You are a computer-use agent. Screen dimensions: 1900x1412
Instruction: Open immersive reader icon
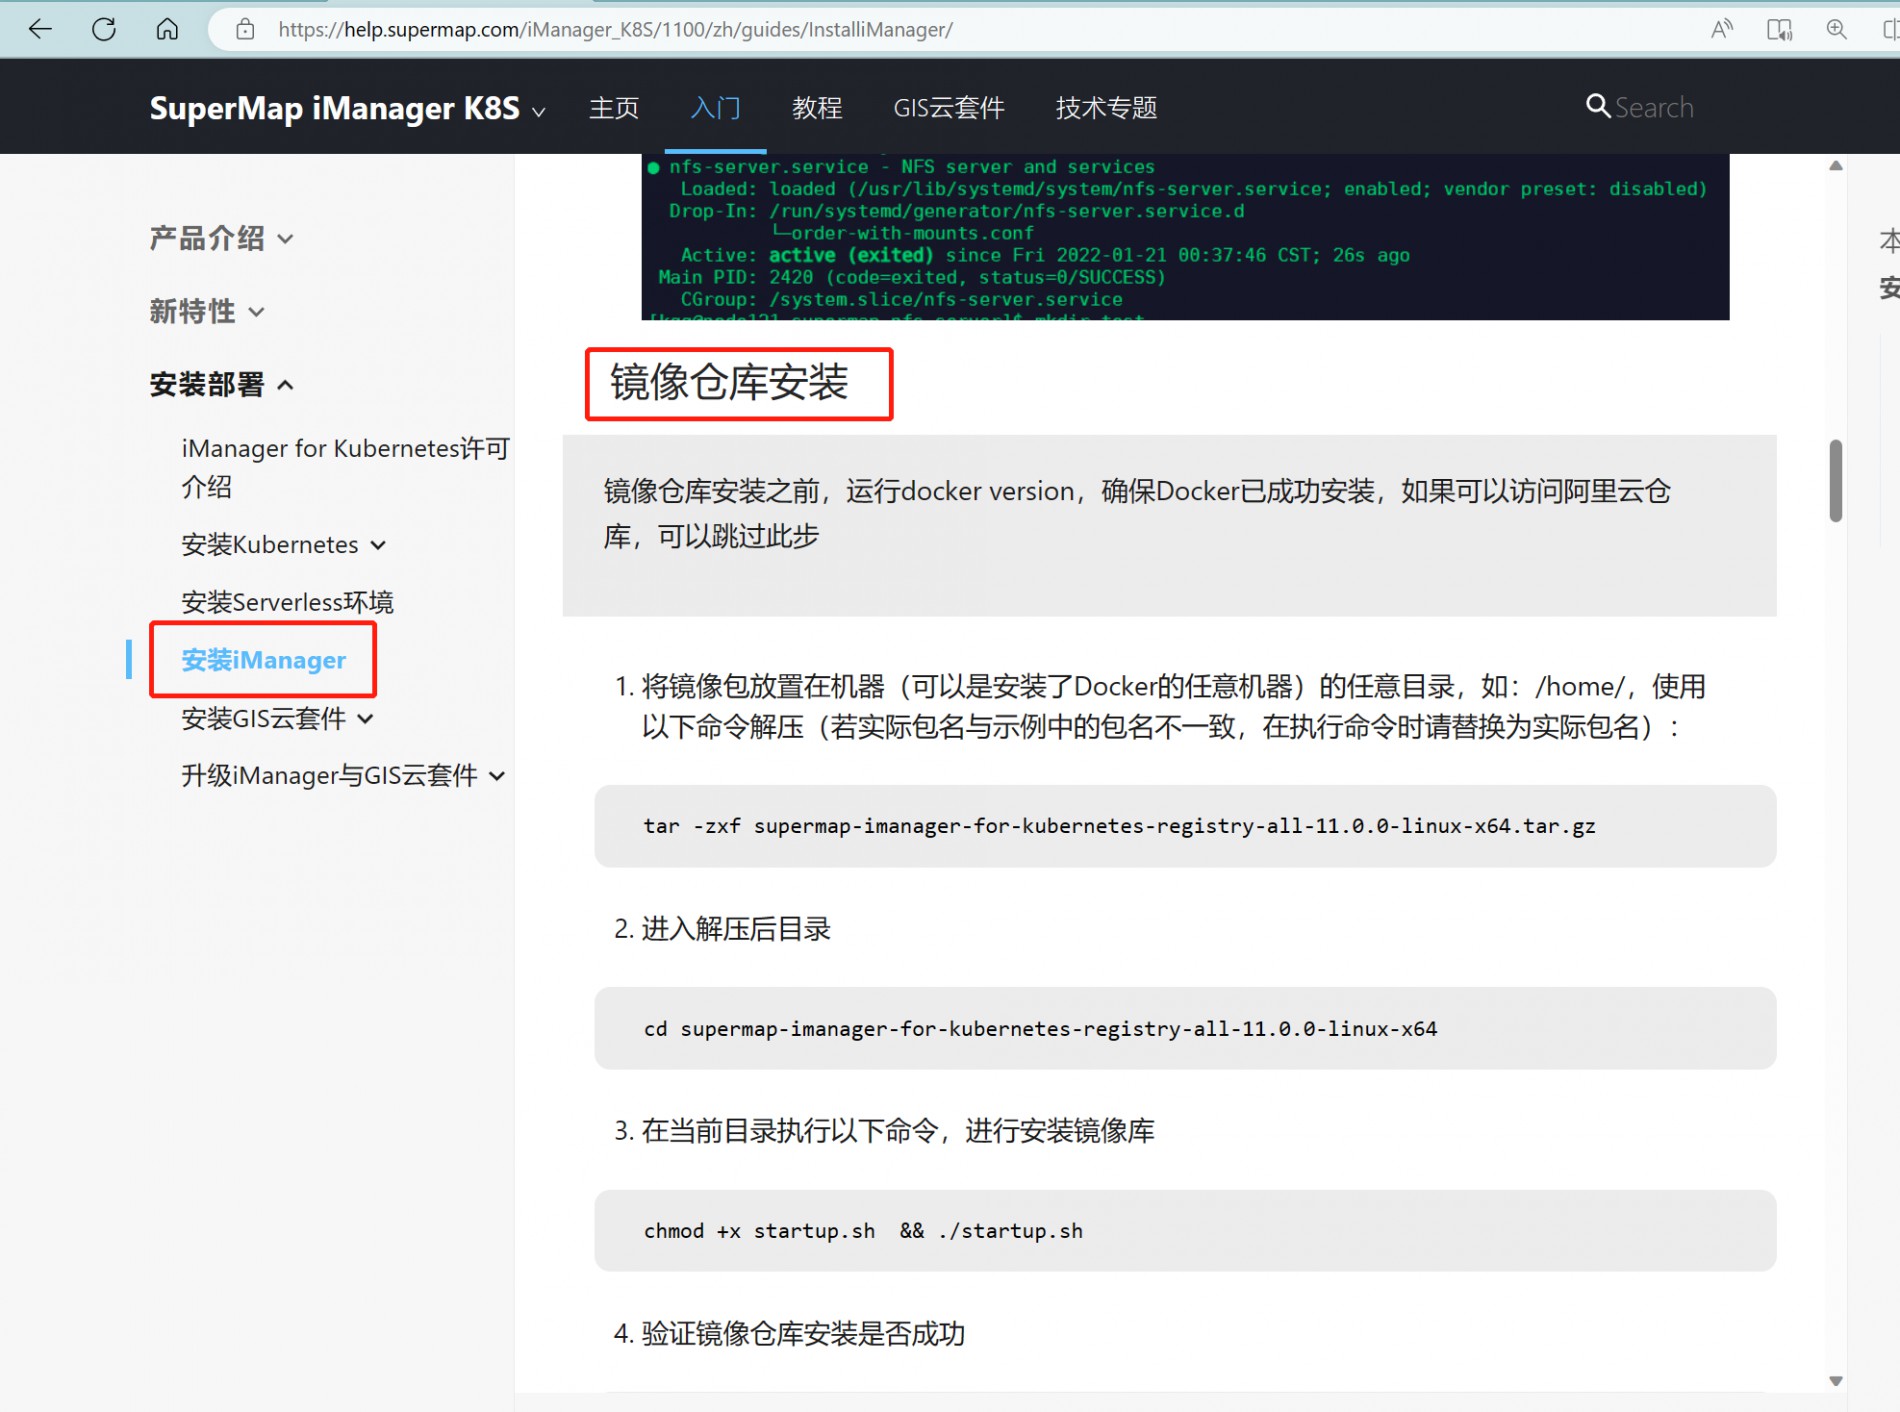click(1779, 29)
